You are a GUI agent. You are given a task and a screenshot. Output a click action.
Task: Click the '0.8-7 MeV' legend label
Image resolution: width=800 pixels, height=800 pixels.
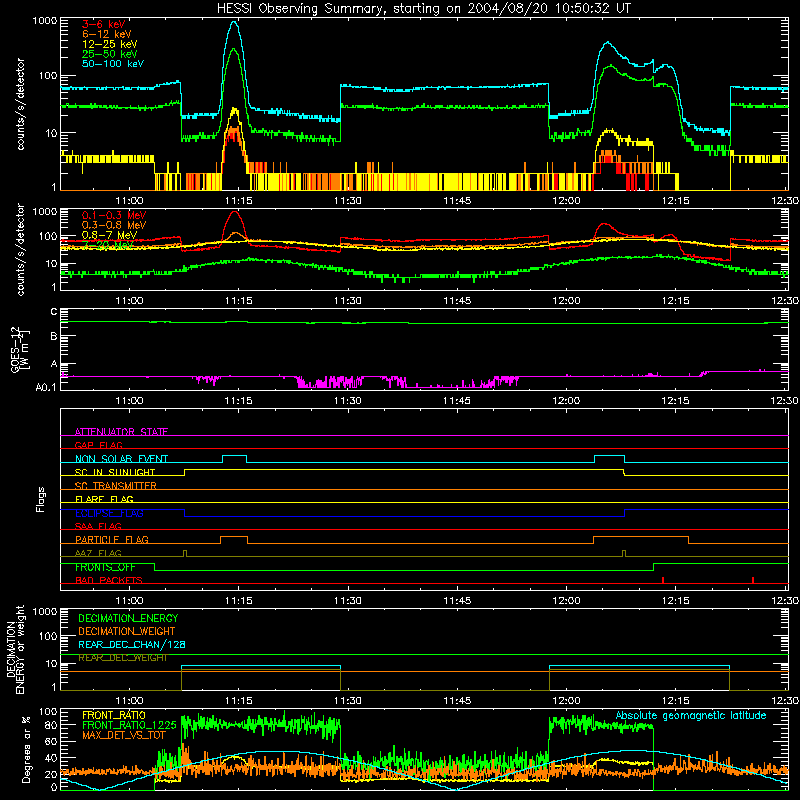110,235
